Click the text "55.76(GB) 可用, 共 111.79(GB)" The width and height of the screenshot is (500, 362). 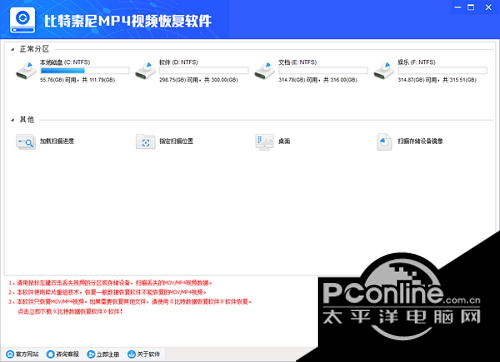point(78,80)
